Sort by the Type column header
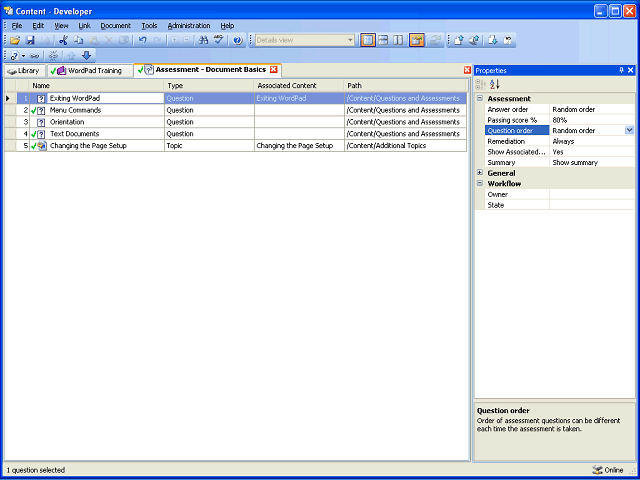The width and height of the screenshot is (640, 480). [x=209, y=86]
